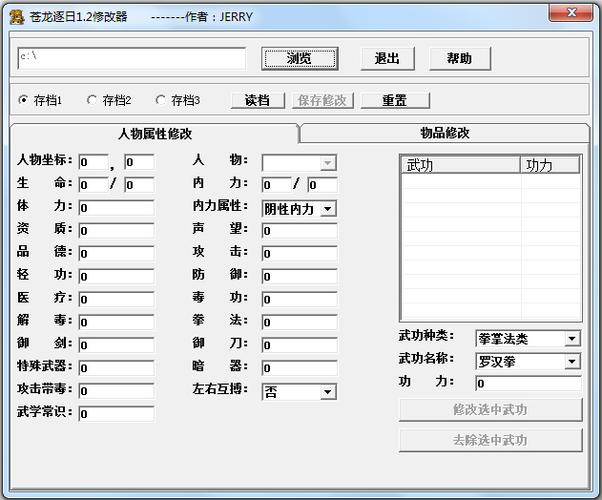Click the 武功 column header
The height and width of the screenshot is (500, 602).
click(x=461, y=165)
